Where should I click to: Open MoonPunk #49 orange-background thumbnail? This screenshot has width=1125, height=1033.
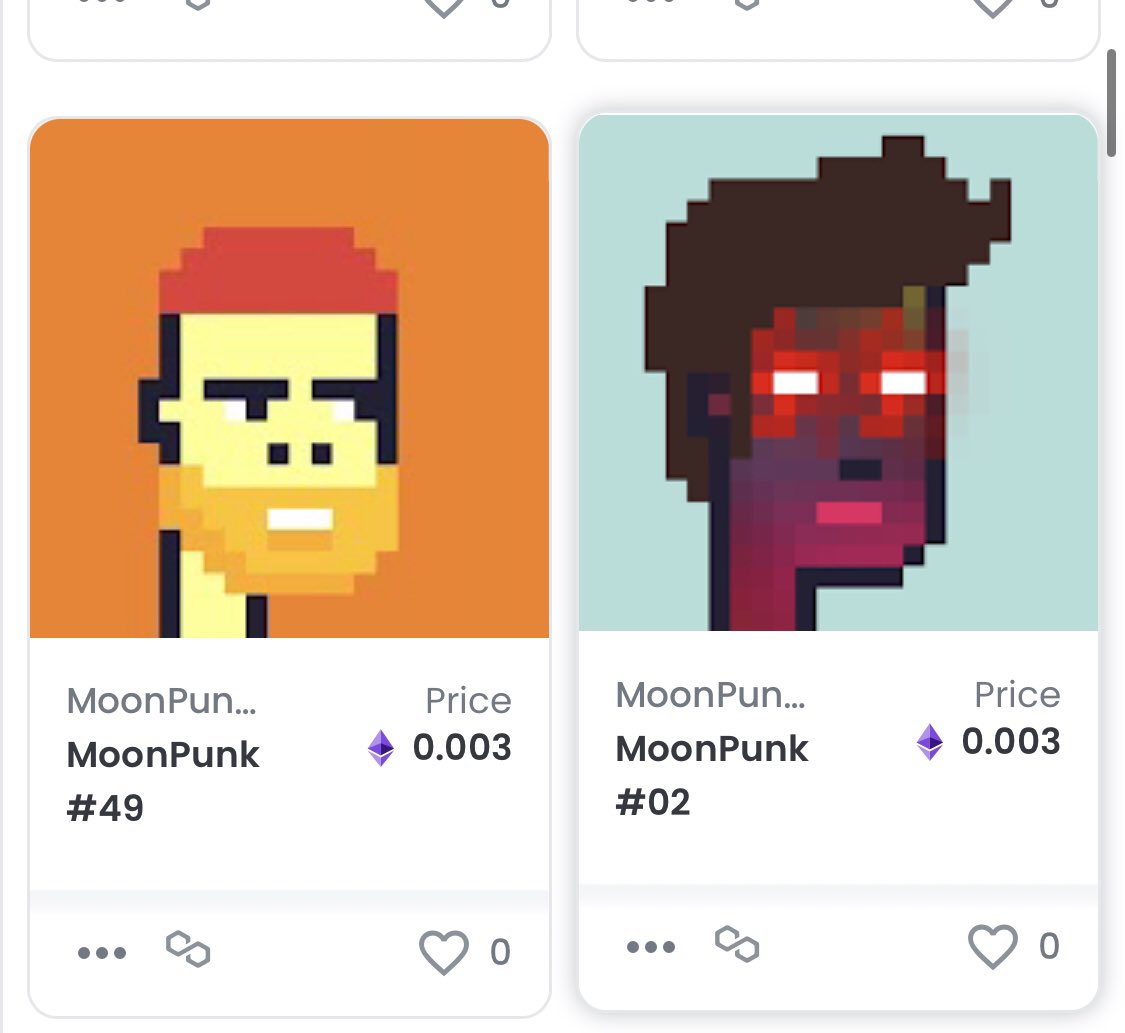pos(289,378)
